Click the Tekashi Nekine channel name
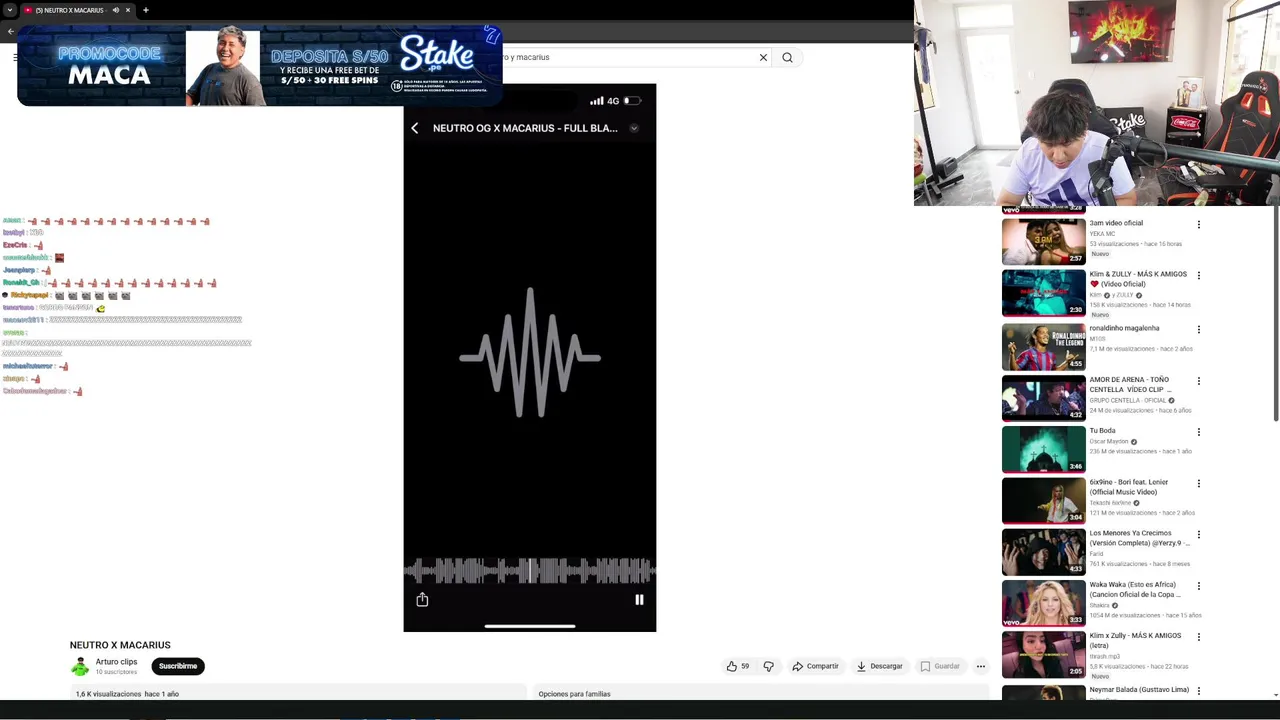Image resolution: width=1280 pixels, height=720 pixels. tap(1110, 503)
